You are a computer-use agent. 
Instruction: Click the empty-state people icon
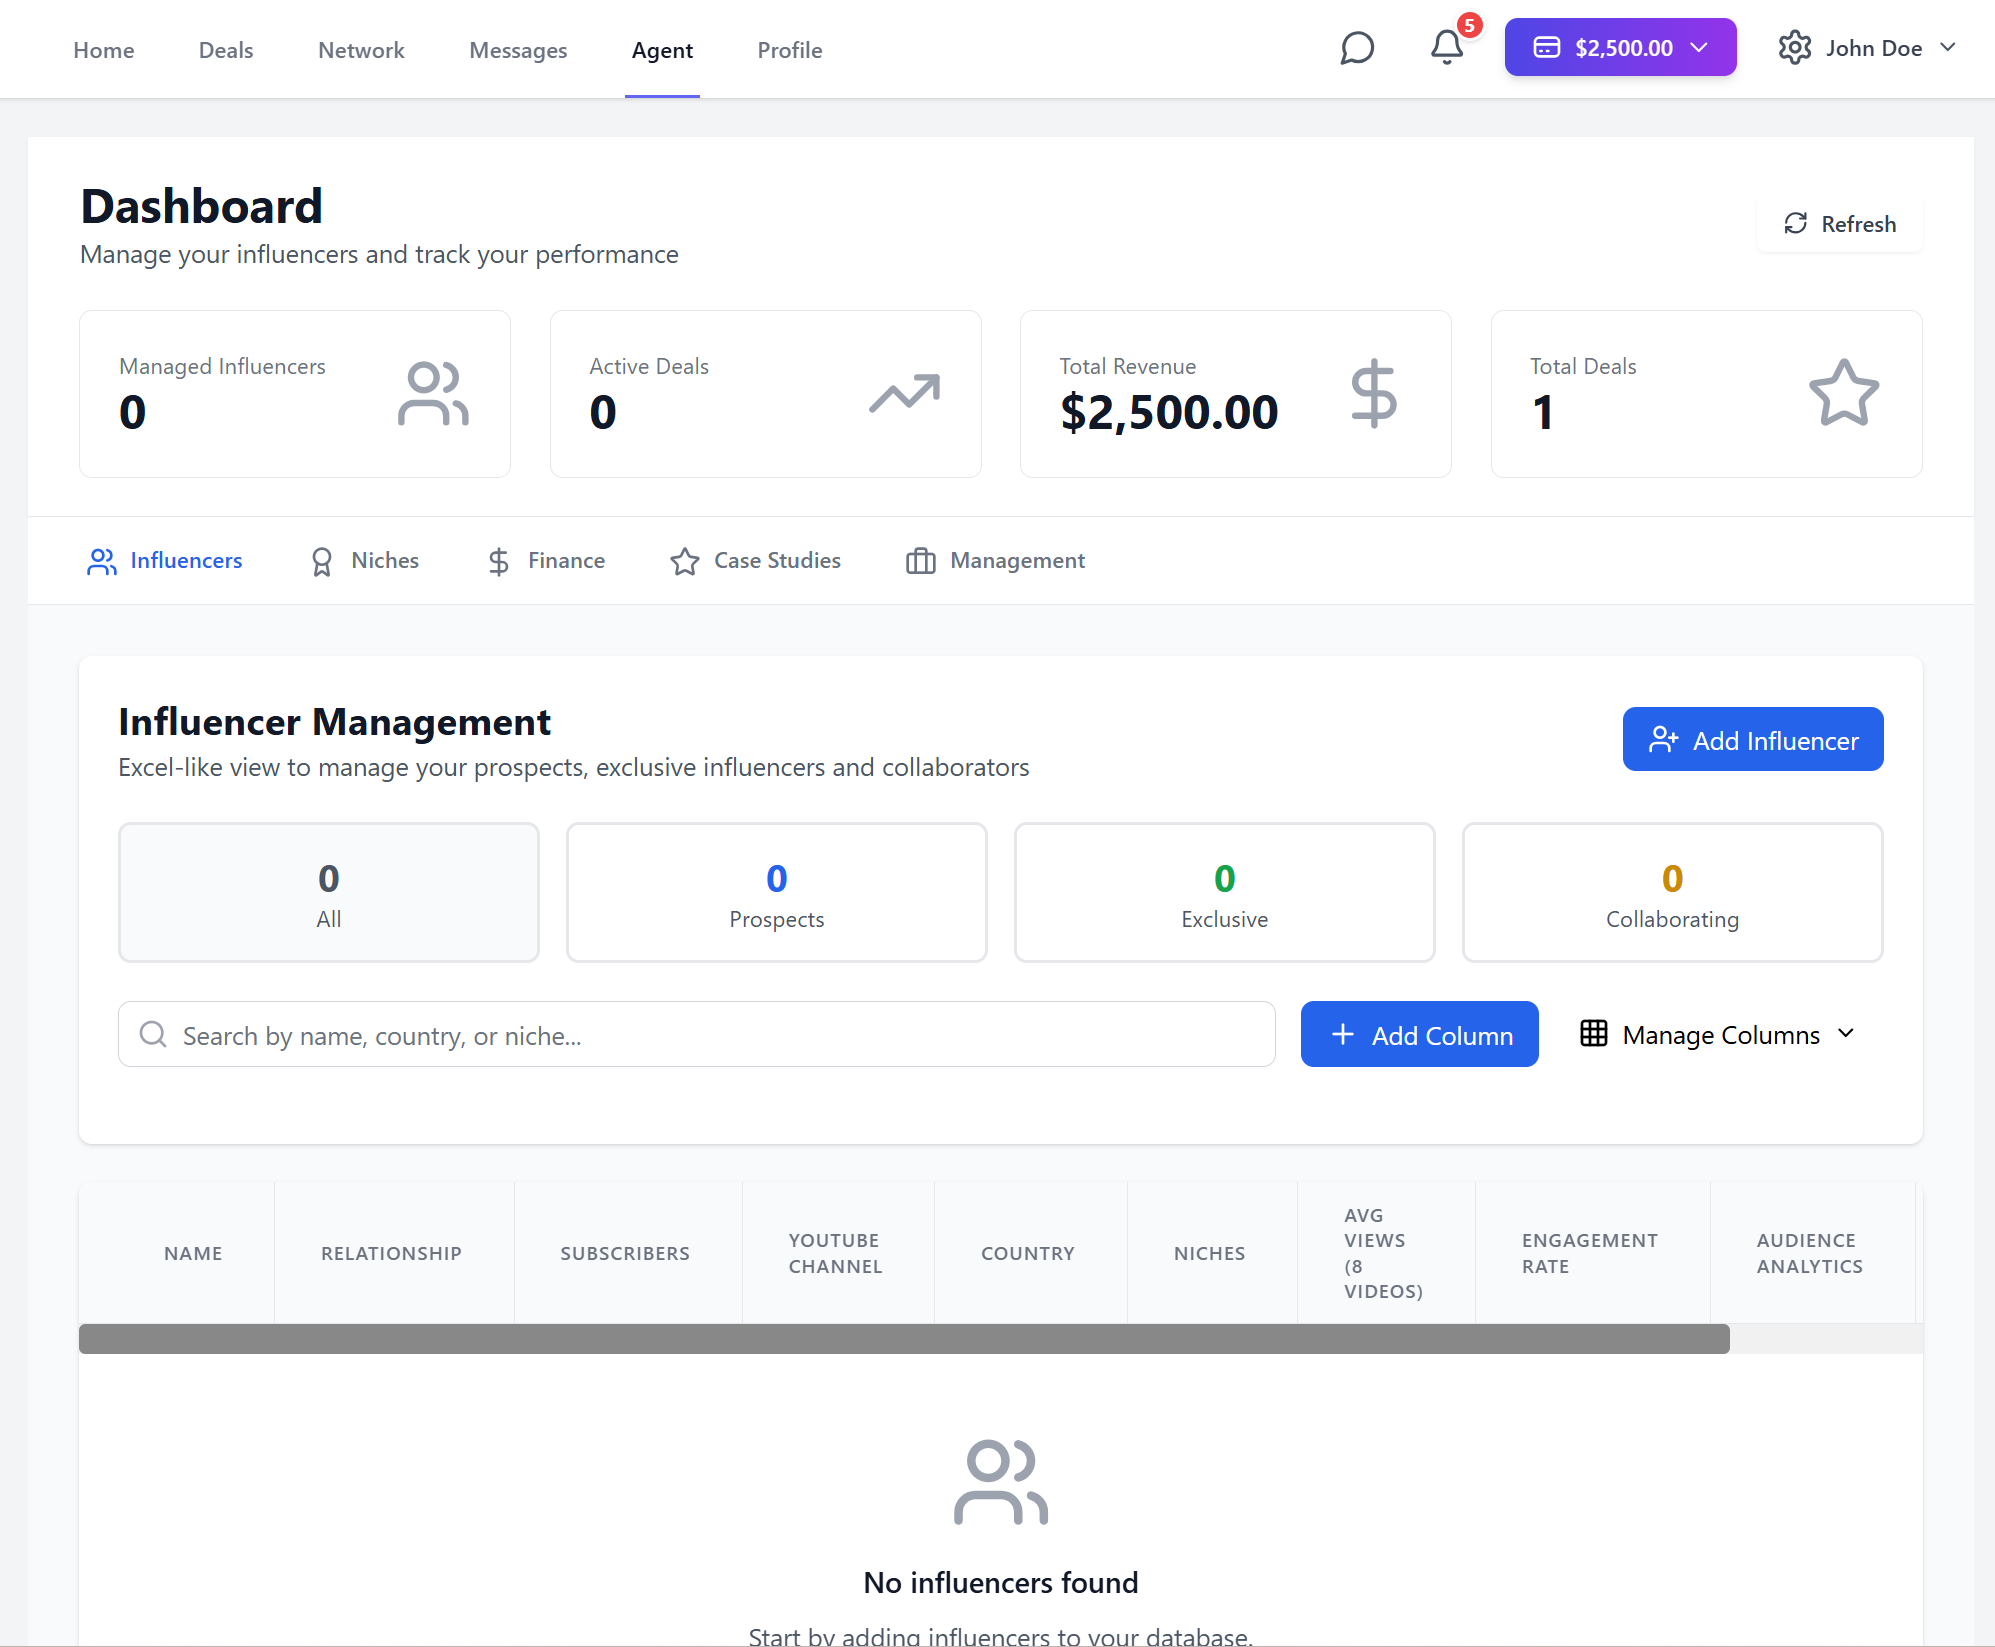(x=1001, y=1482)
